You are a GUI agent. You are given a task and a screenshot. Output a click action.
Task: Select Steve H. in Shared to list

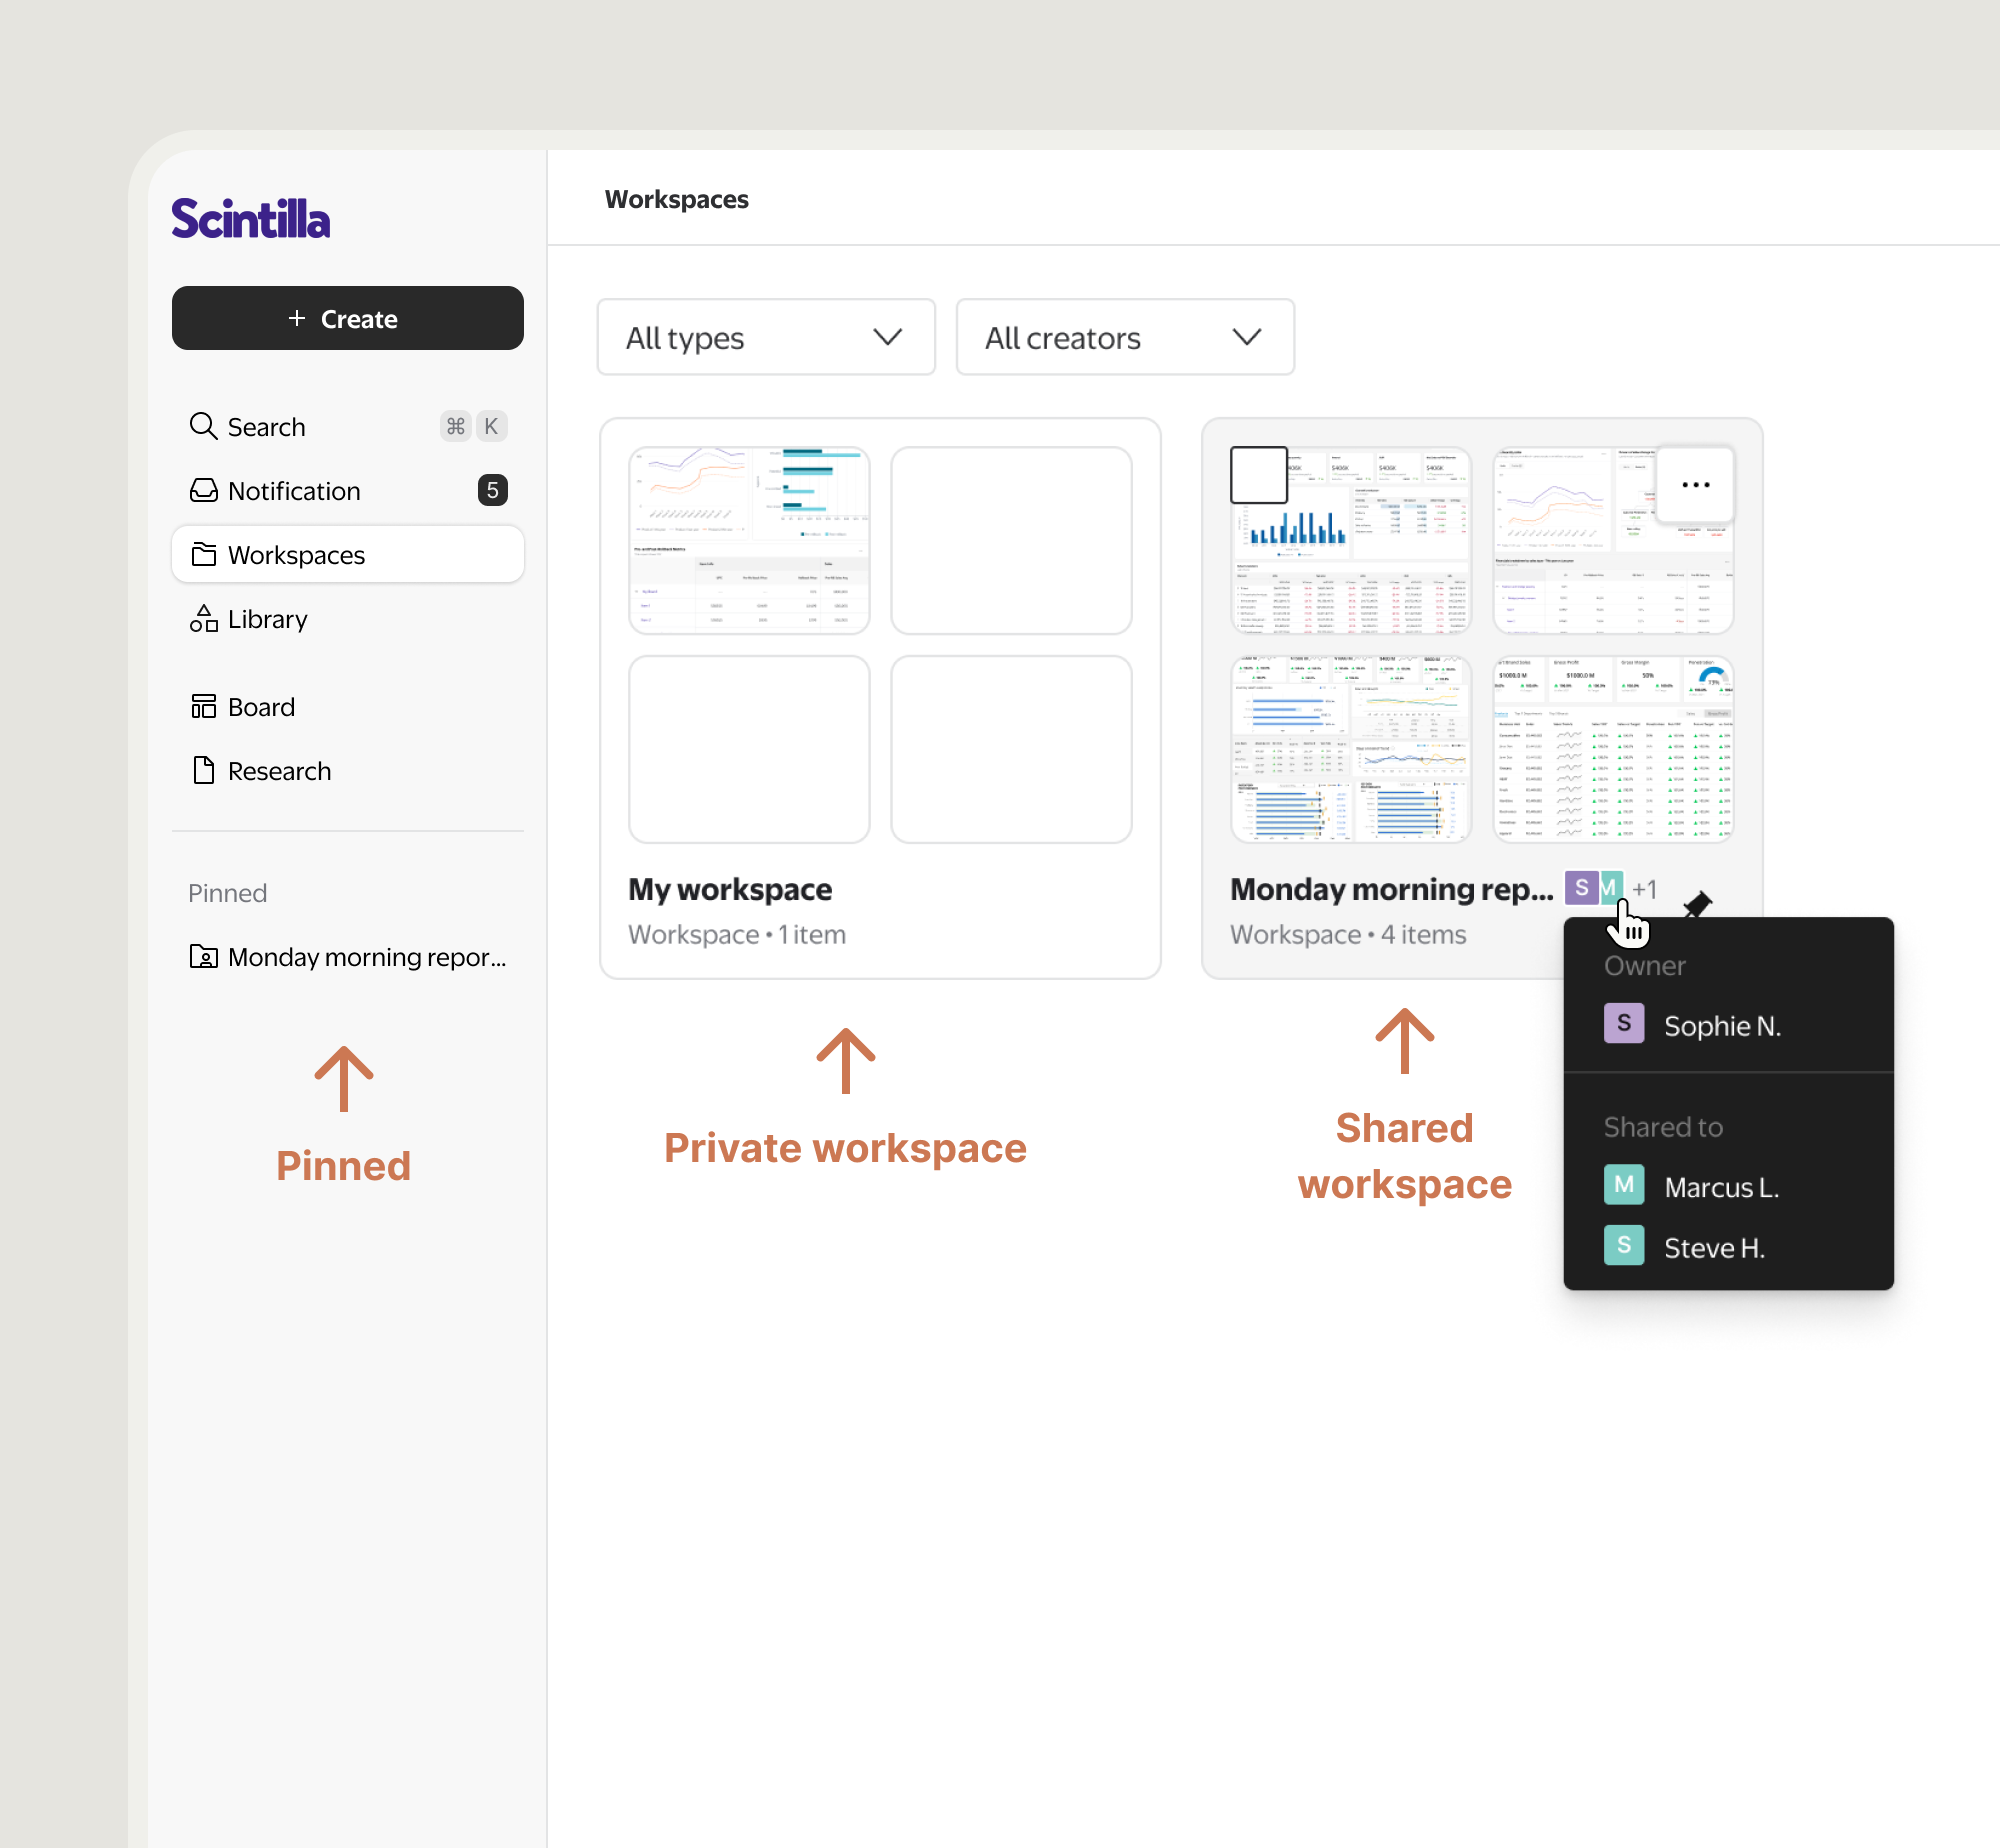[1715, 1248]
